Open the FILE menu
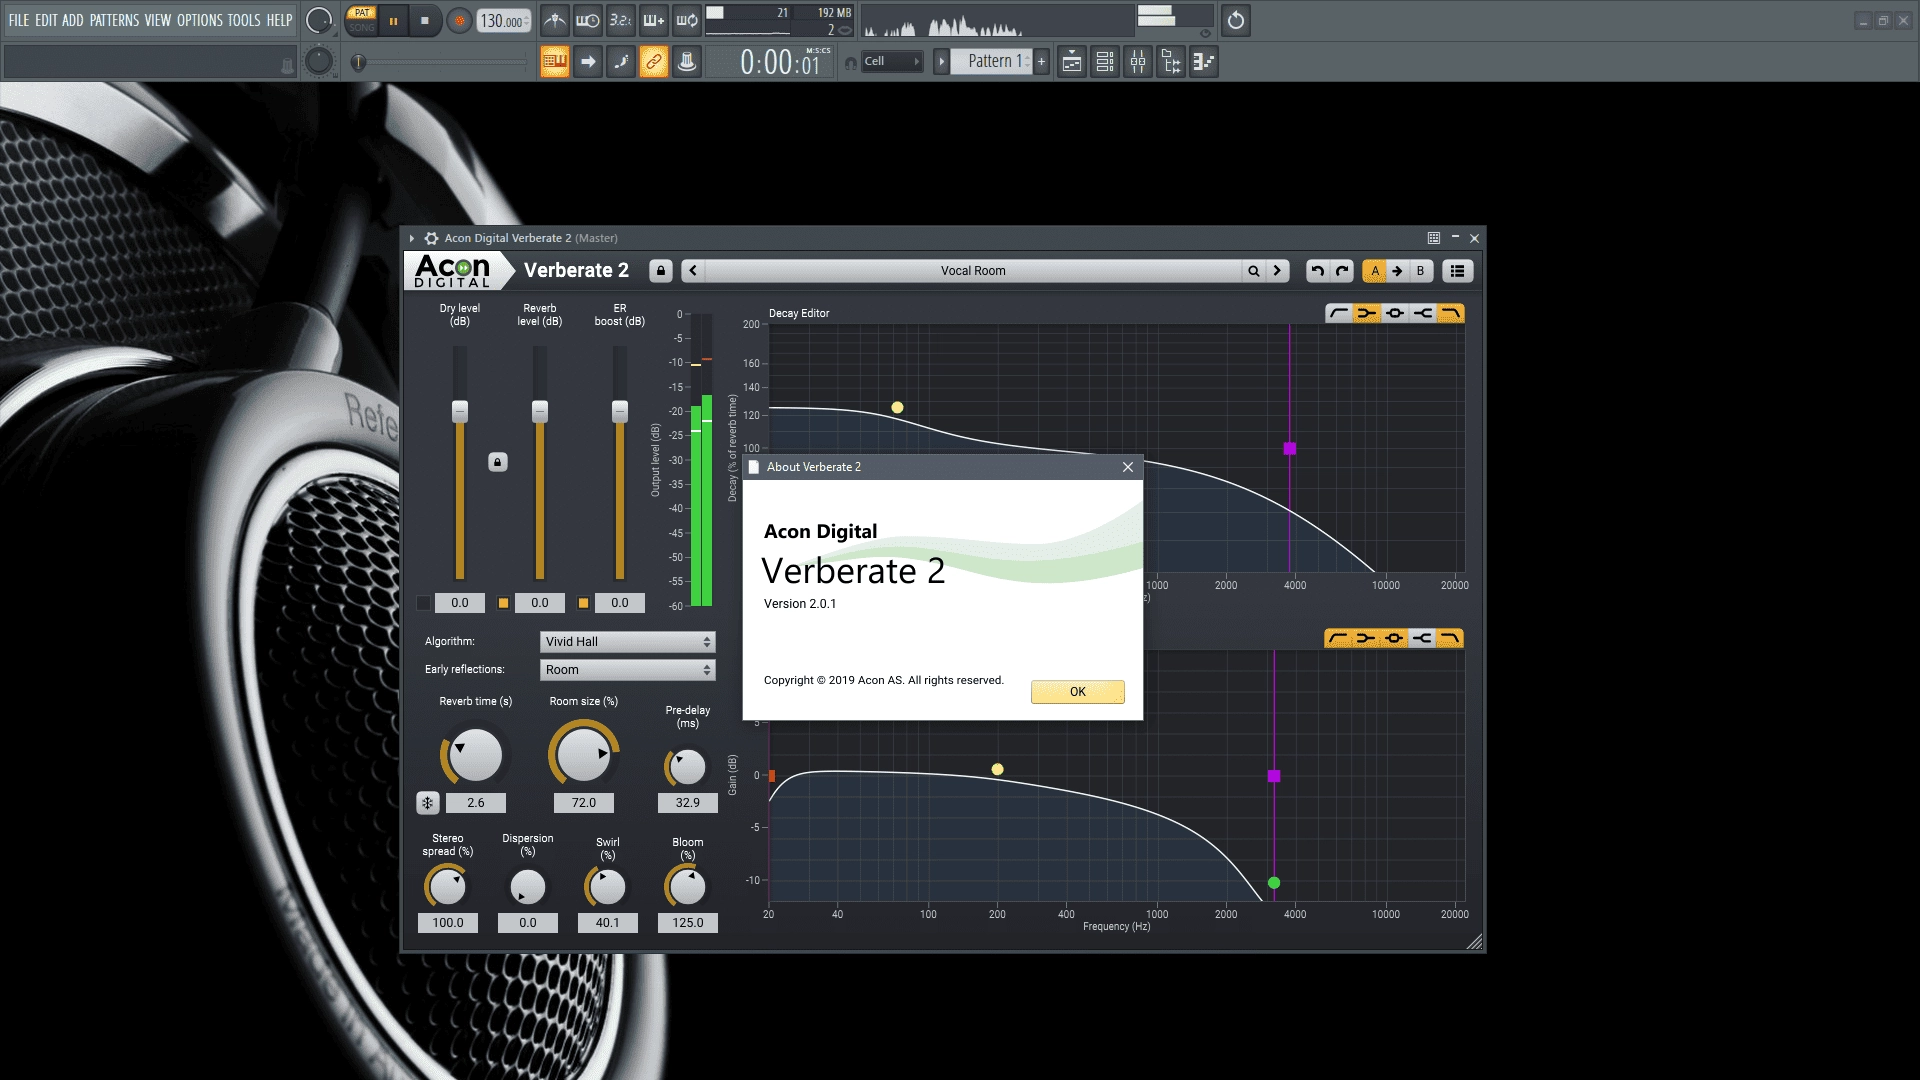 [x=19, y=20]
